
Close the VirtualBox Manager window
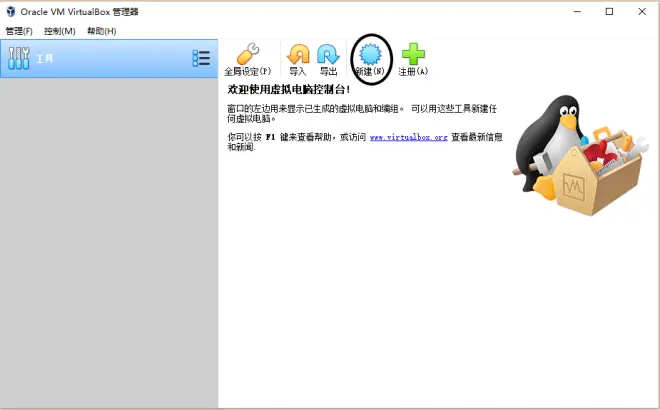(642, 12)
